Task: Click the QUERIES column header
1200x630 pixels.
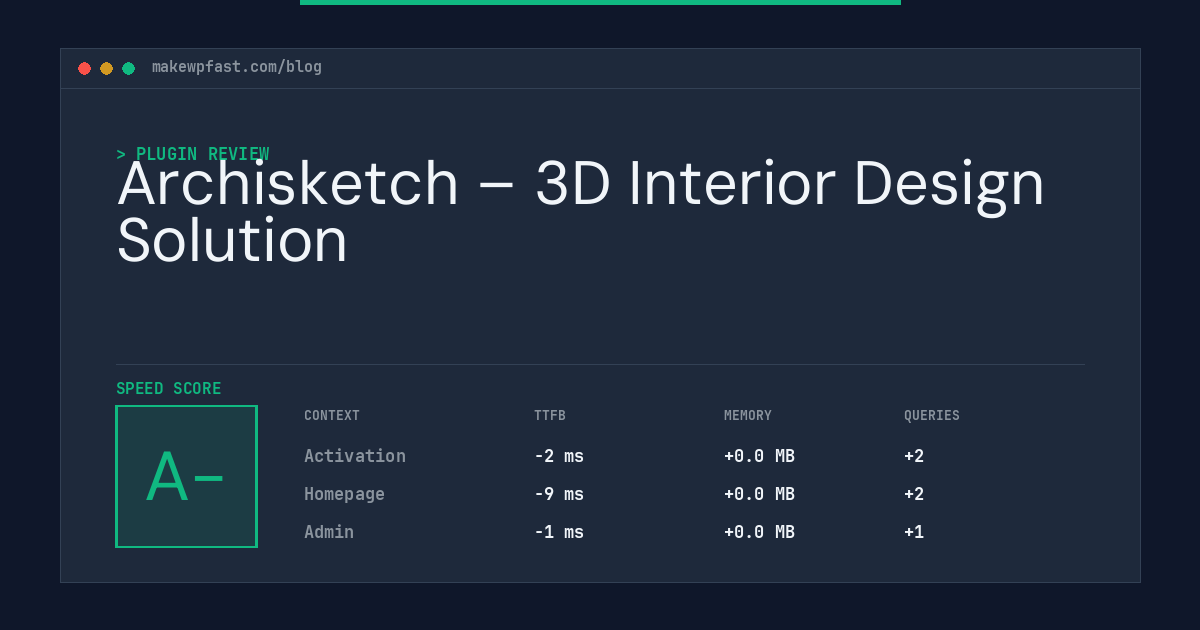Action: pyautogui.click(x=932, y=416)
